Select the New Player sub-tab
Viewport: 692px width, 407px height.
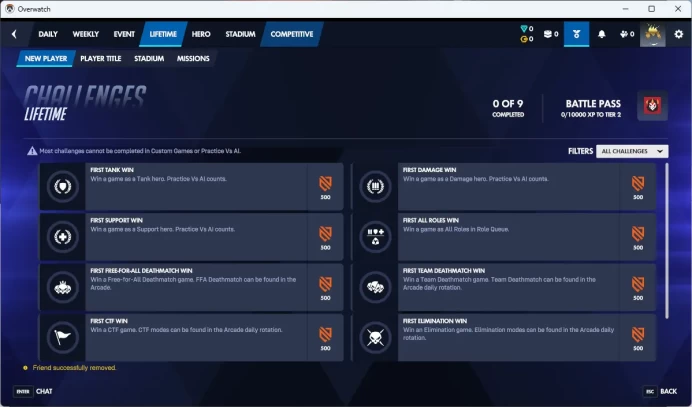(x=46, y=58)
